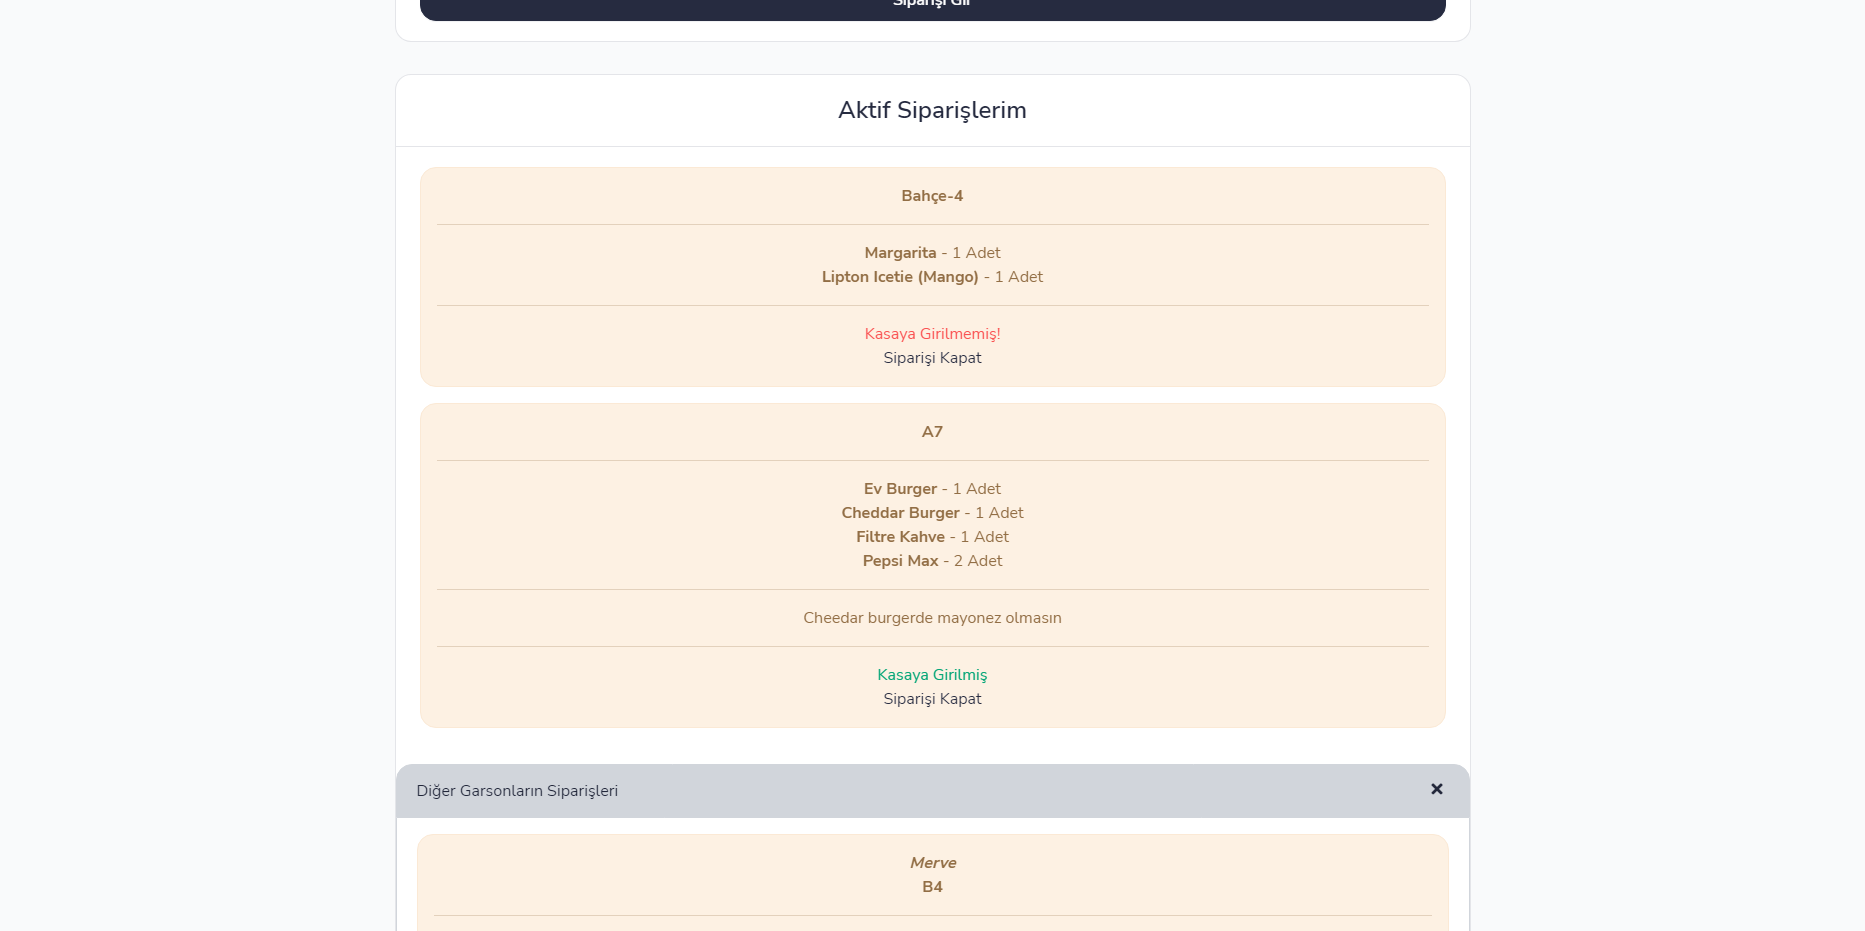1865x931 pixels.
Task: Click the Margarita order item
Action: point(932,253)
